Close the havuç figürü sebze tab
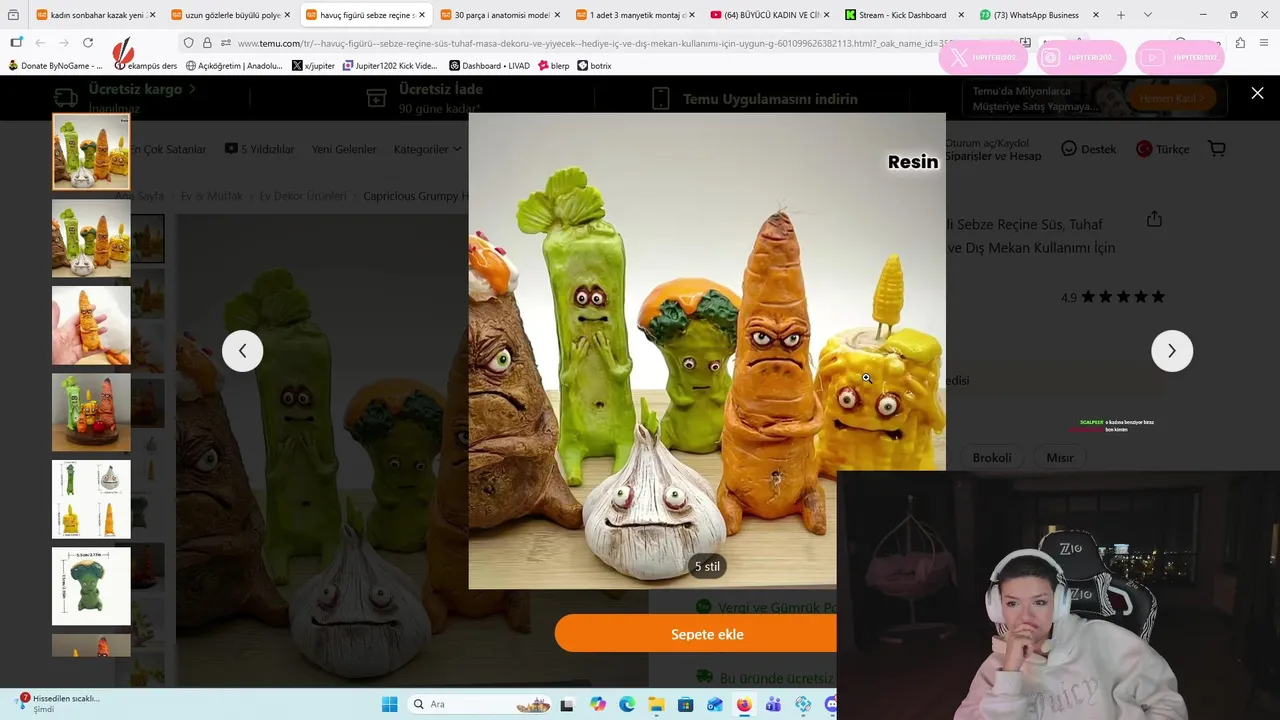Viewport: 1280px width, 720px height. (421, 15)
